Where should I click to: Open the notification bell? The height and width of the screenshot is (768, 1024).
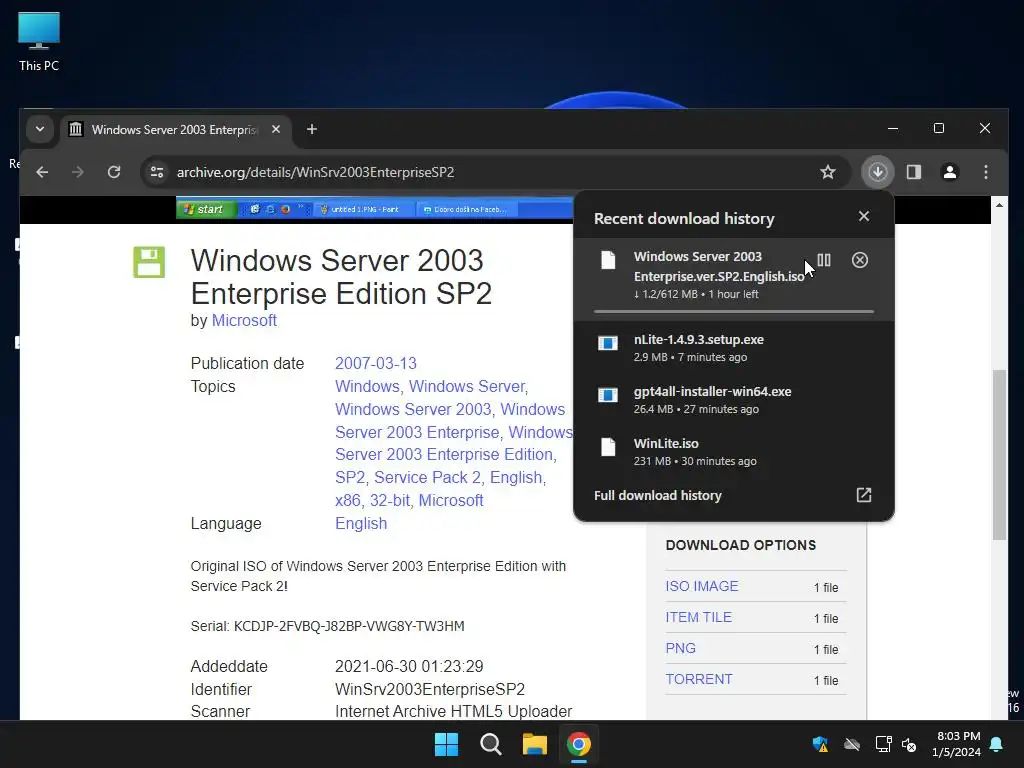997,744
